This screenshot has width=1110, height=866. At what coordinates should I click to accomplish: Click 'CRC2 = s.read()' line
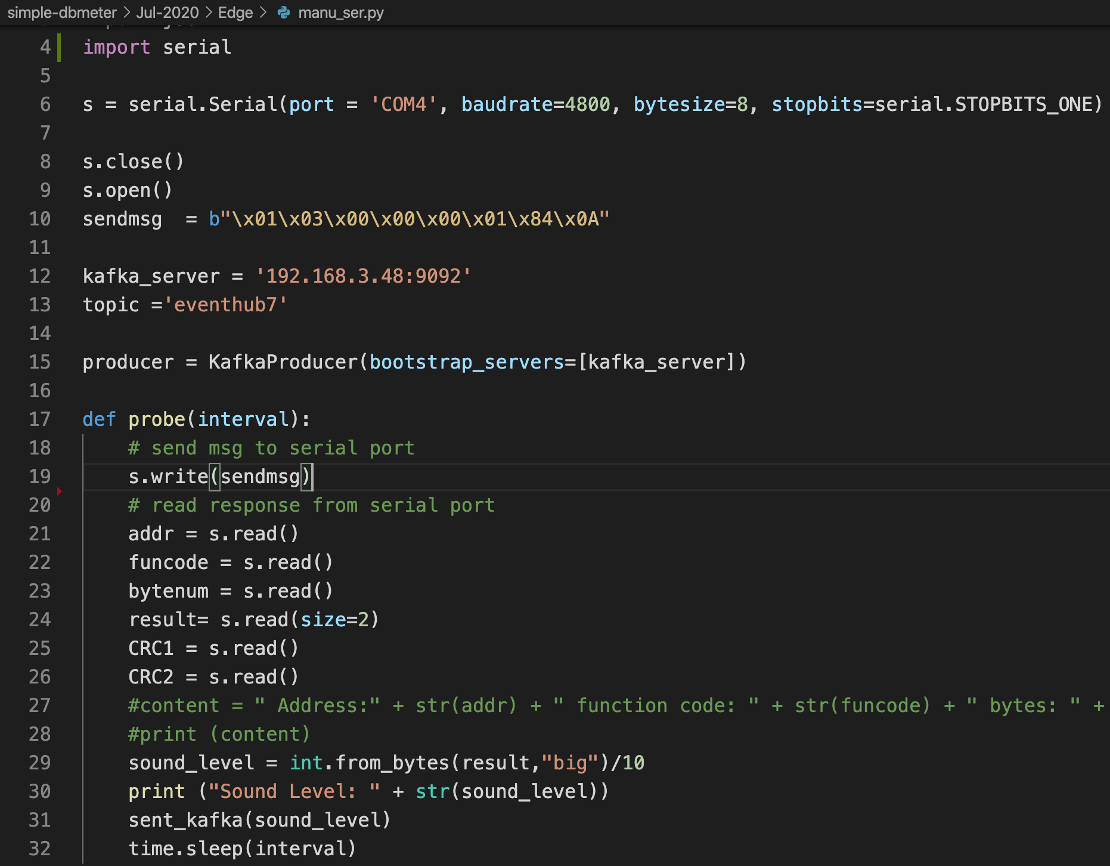point(214,677)
